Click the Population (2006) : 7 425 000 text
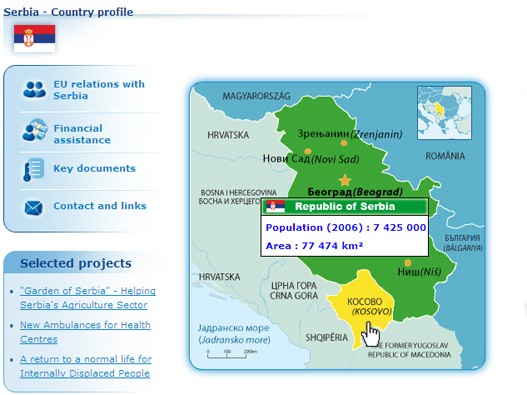This screenshot has height=395, width=527. click(x=346, y=228)
